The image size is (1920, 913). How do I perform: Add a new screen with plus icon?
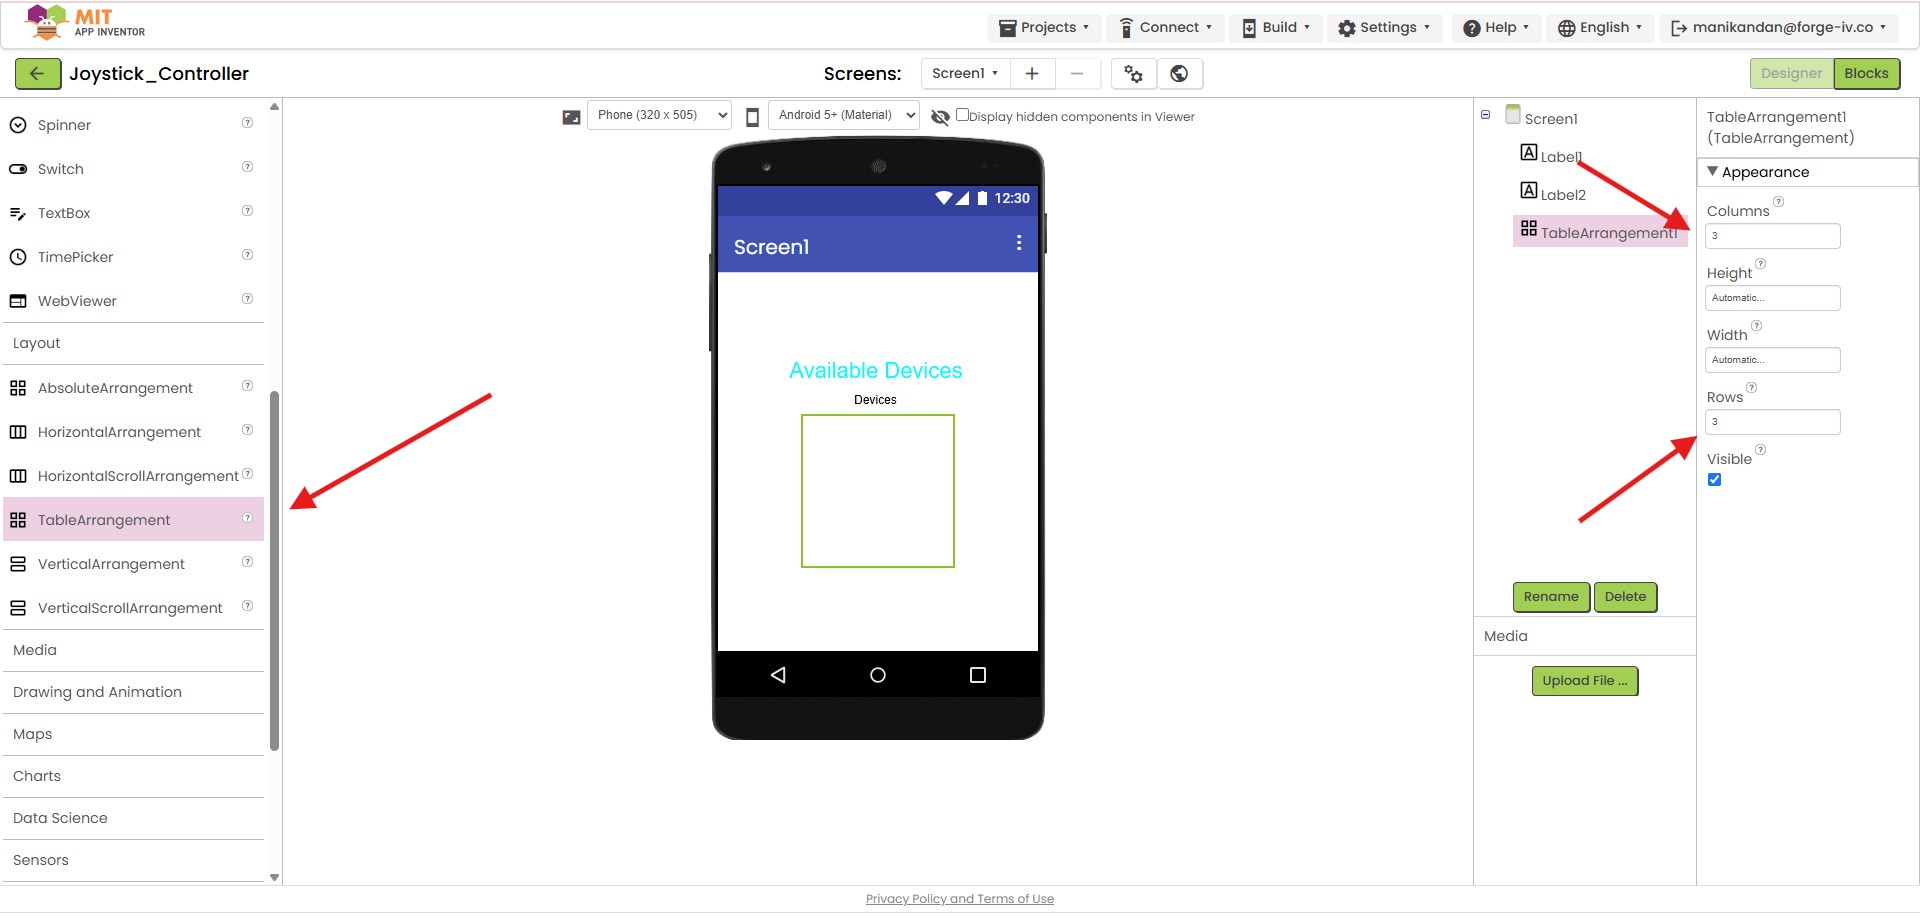coord(1032,74)
